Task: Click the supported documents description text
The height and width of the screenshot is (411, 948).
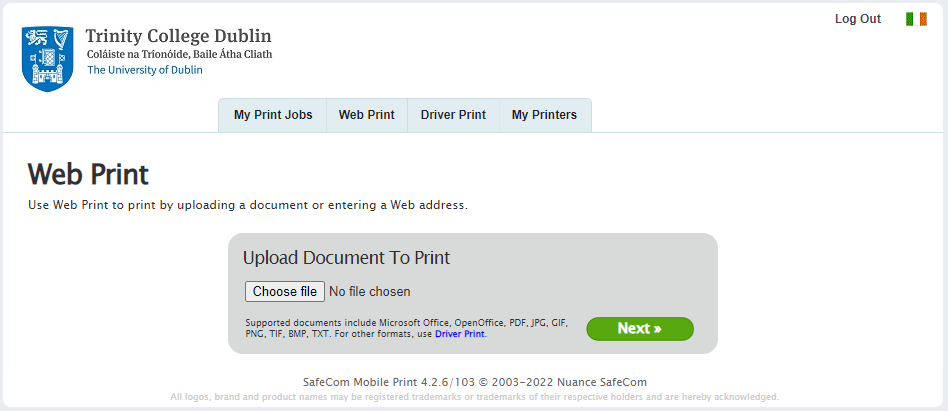Action: coord(406,323)
